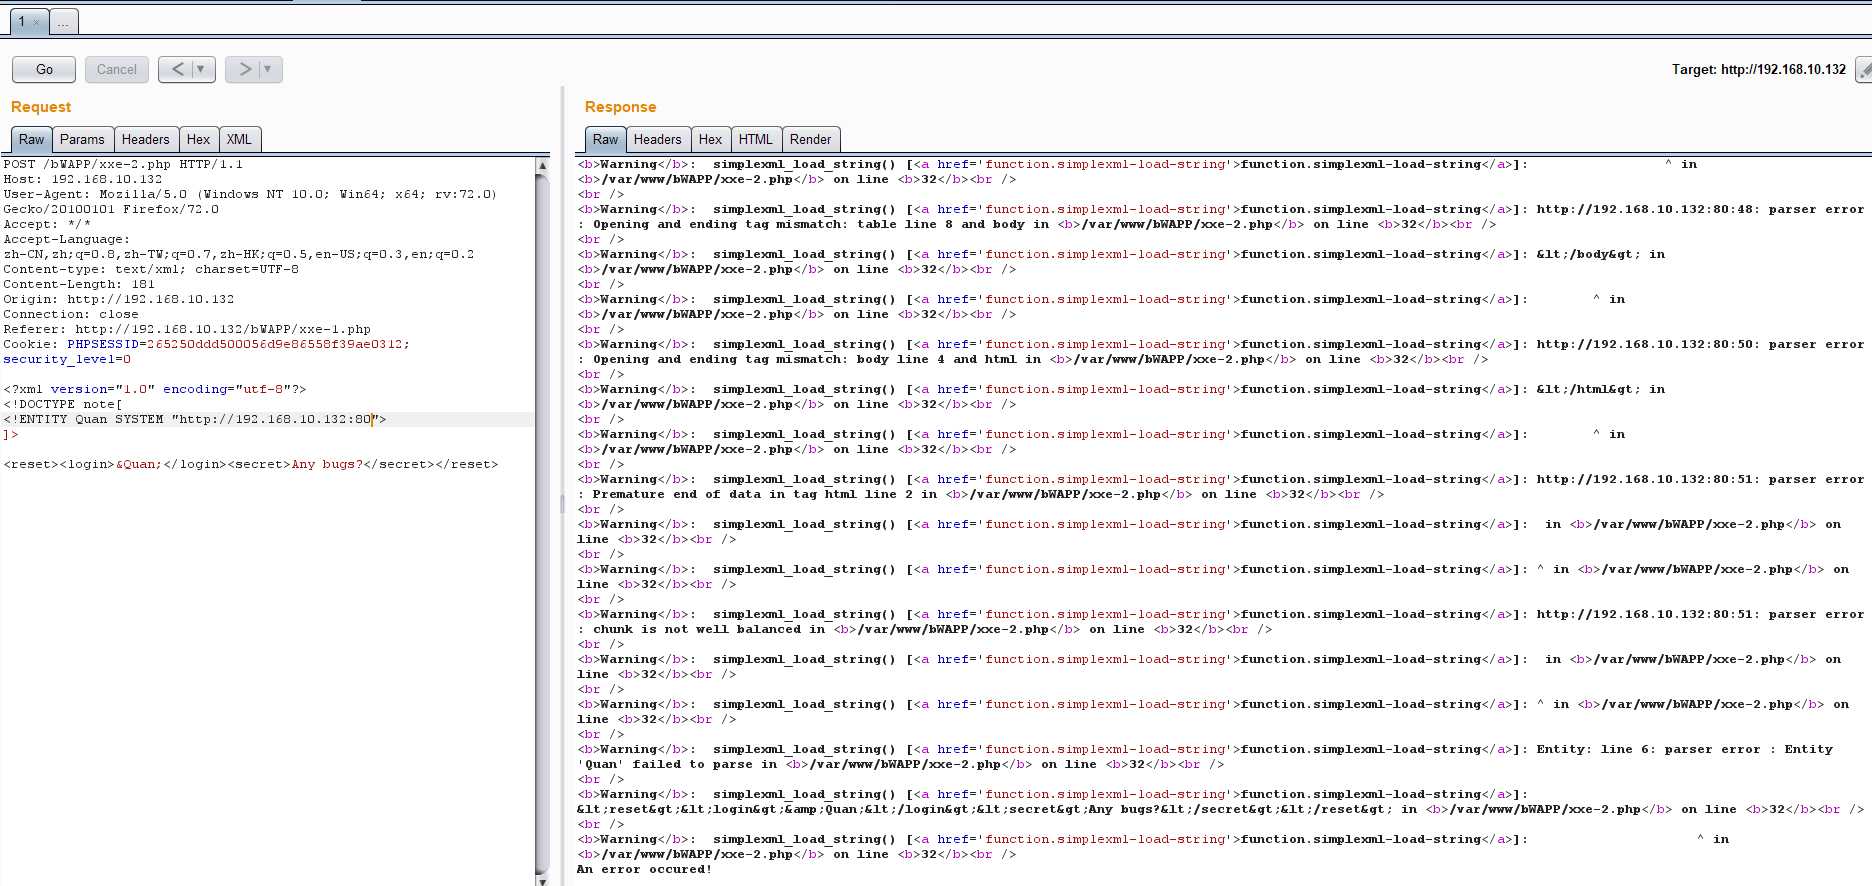Image resolution: width=1872 pixels, height=886 pixels.
Task: Open new Repeater tab with ellipsis
Action: 63,22
